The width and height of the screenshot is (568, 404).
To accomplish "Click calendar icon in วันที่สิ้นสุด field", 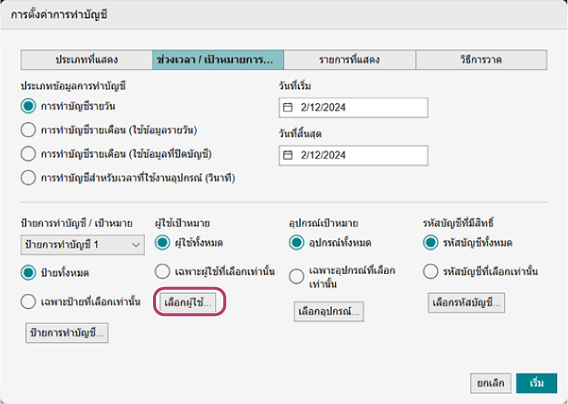I will point(288,155).
